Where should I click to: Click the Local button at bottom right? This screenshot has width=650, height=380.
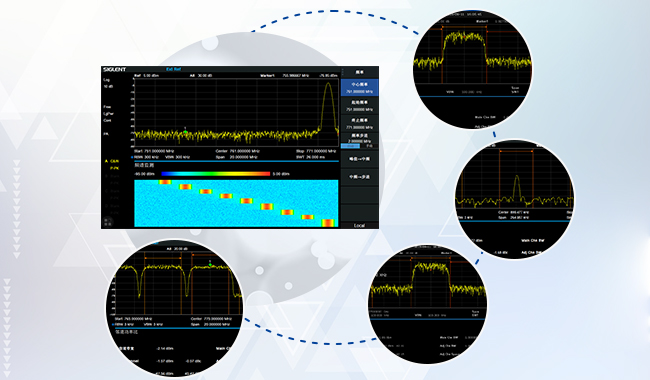coord(359,225)
